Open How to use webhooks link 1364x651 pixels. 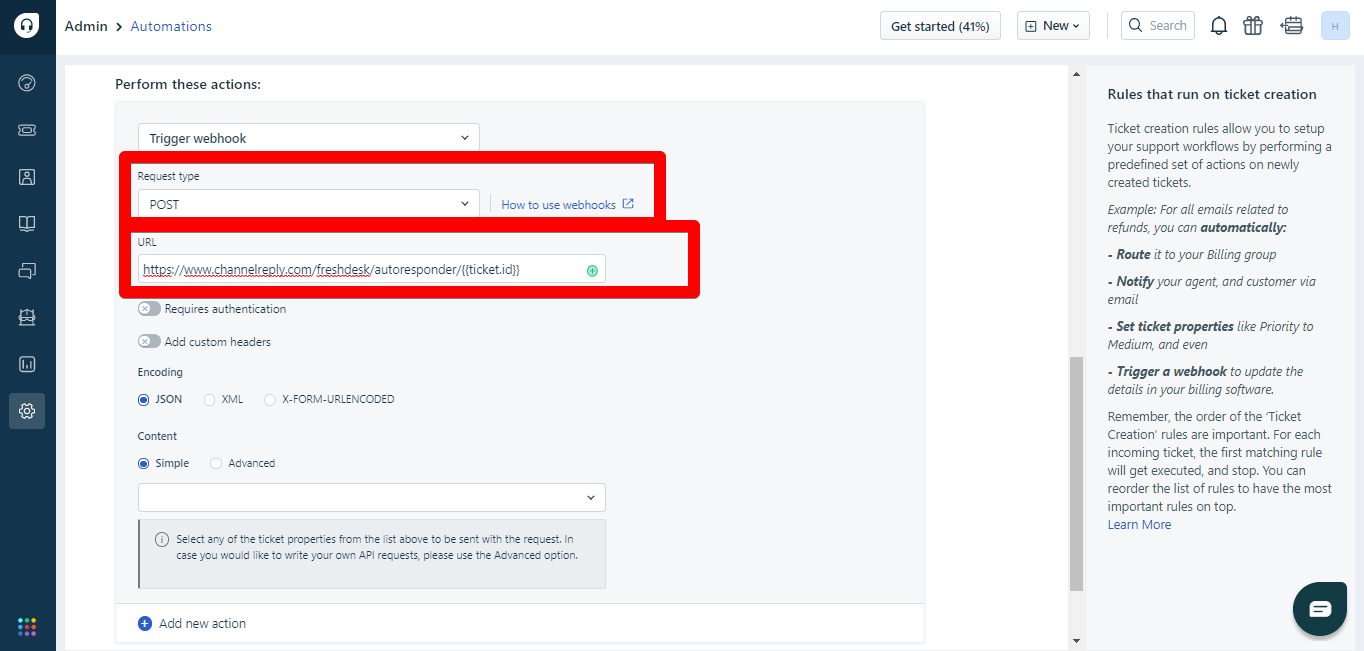(559, 204)
